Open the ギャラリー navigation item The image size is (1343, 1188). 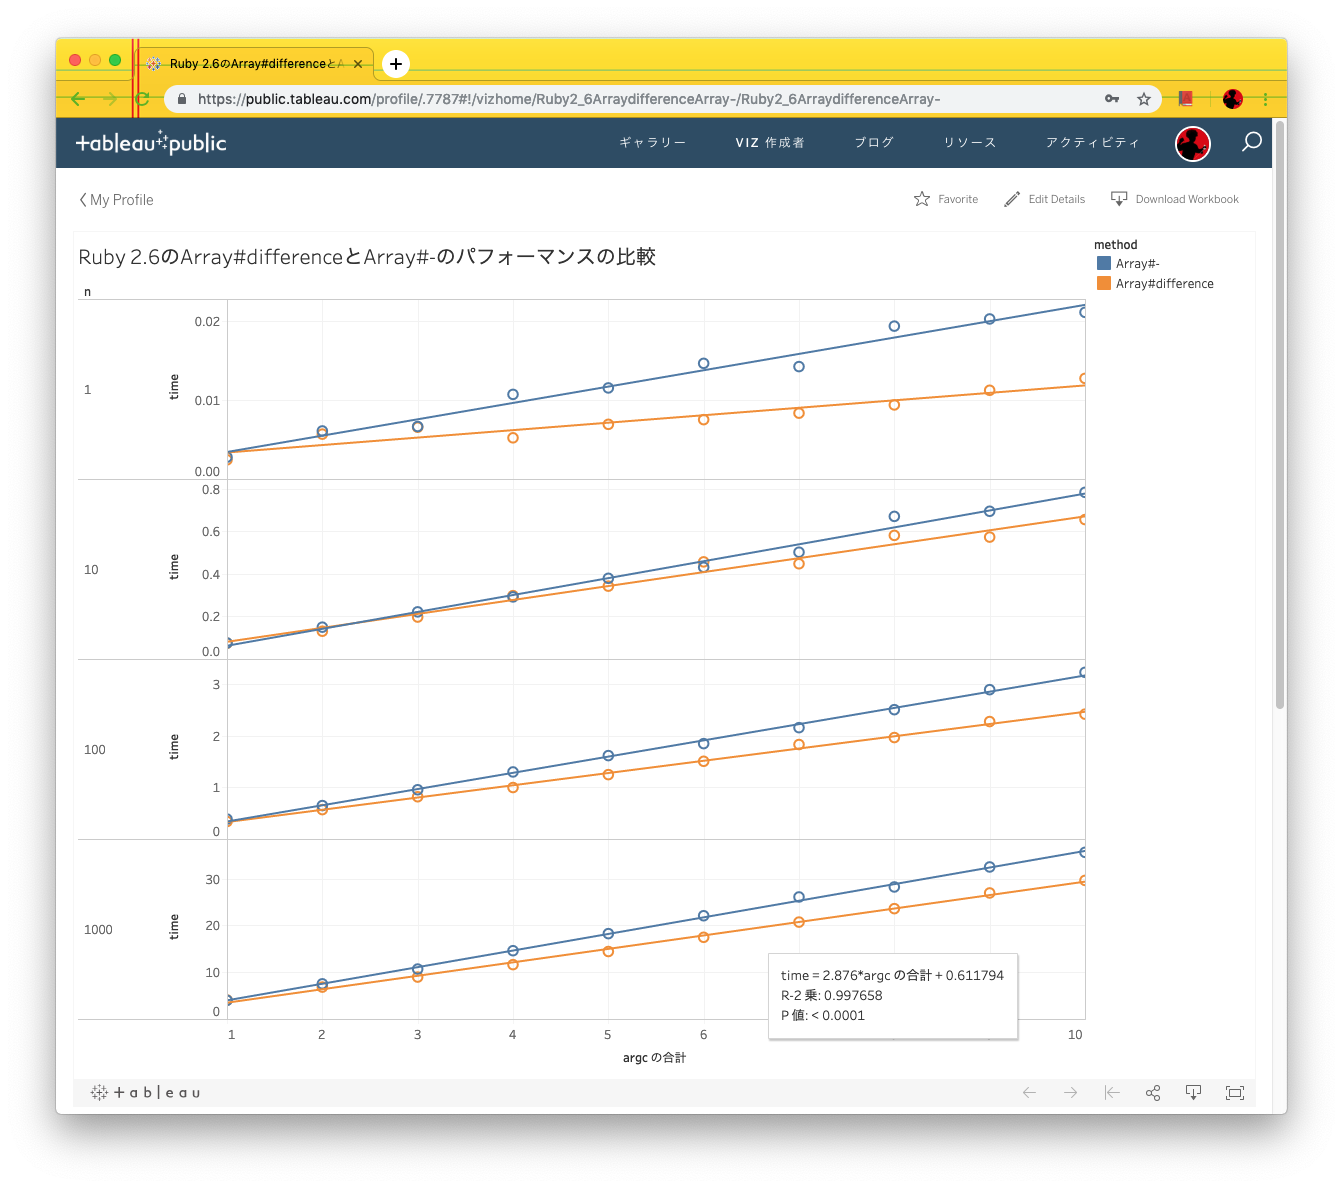coord(652,142)
